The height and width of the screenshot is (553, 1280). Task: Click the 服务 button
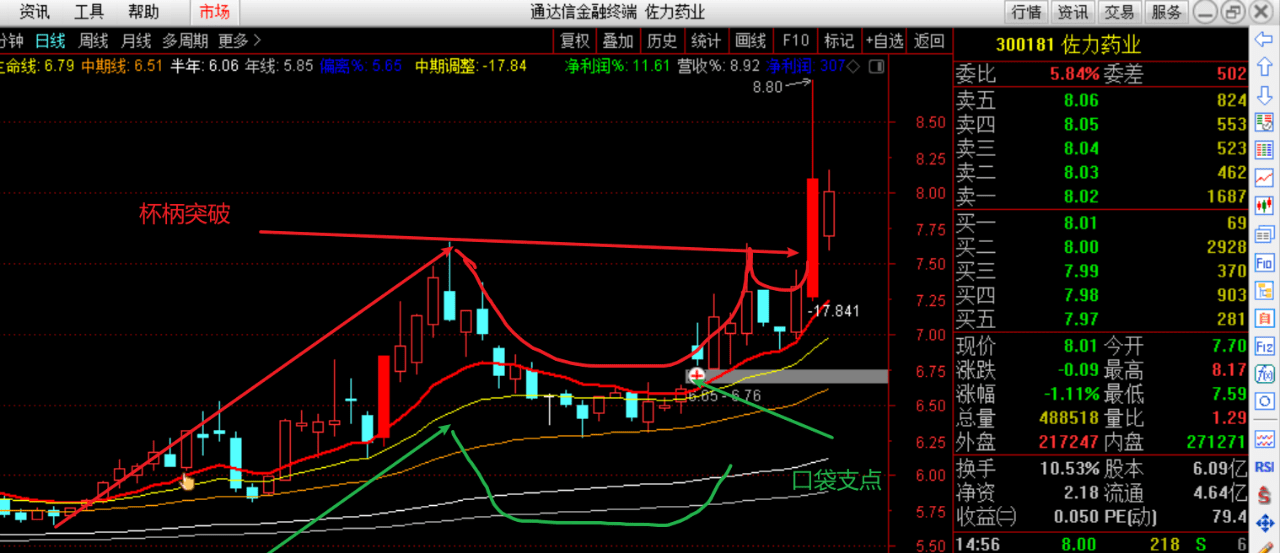(x=1166, y=12)
